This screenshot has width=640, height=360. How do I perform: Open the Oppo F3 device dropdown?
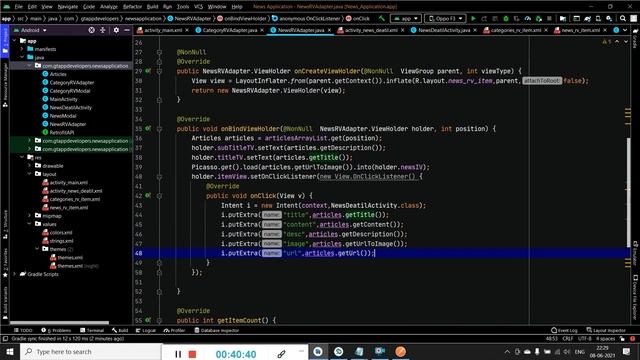coord(445,18)
